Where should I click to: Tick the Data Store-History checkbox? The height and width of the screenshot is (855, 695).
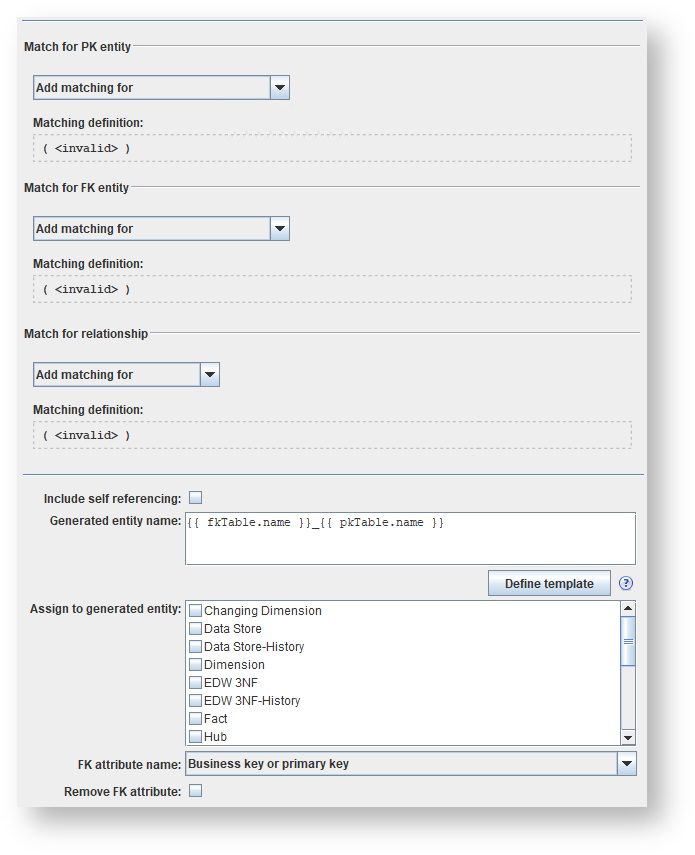point(196,647)
